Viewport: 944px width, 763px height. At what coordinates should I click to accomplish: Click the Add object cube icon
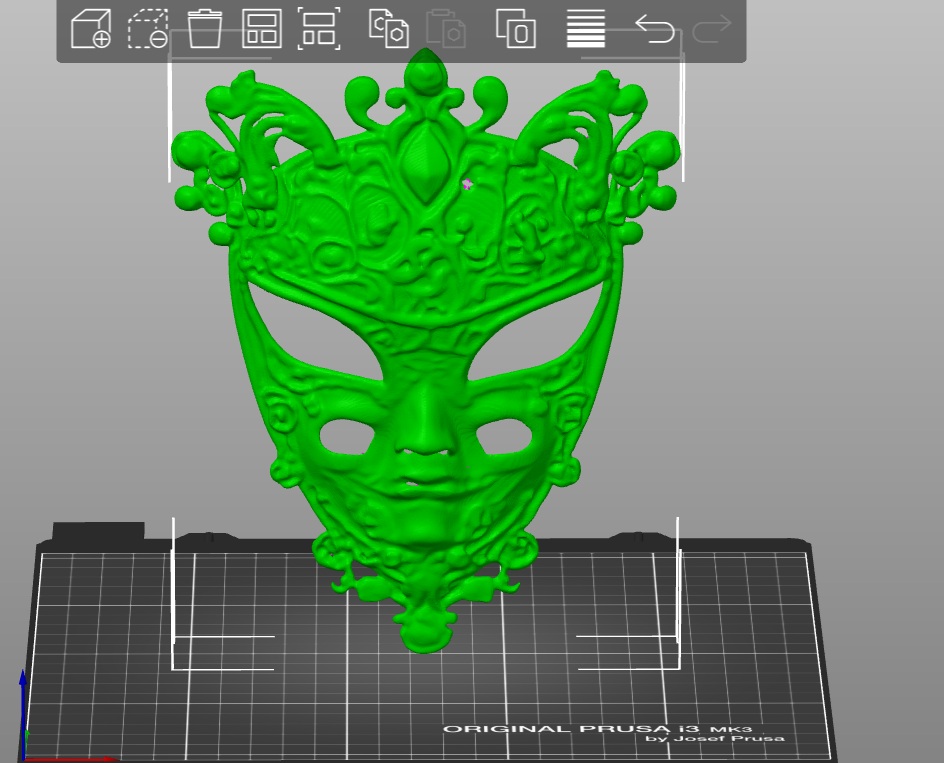click(x=90, y=28)
